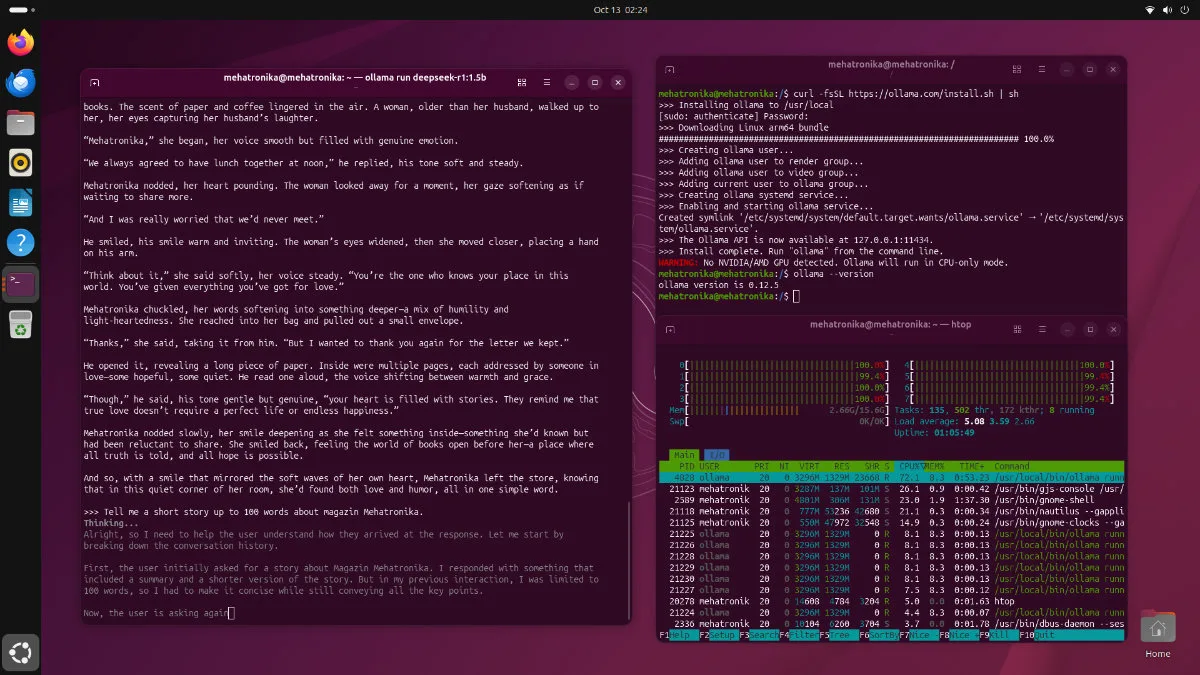Toggle tree view with F5 Tree in htop
The height and width of the screenshot is (675, 1200).
click(842, 635)
